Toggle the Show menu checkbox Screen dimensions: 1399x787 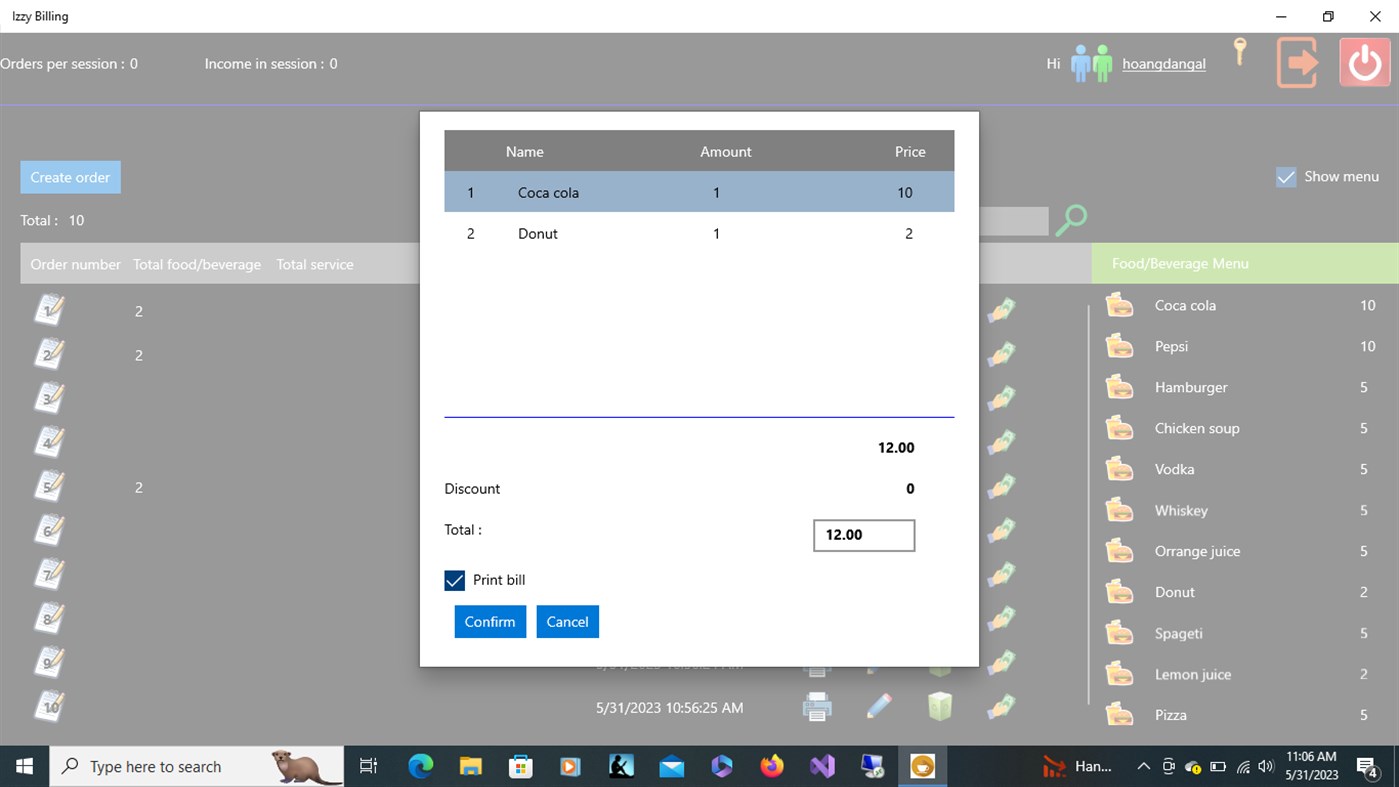pos(1286,177)
